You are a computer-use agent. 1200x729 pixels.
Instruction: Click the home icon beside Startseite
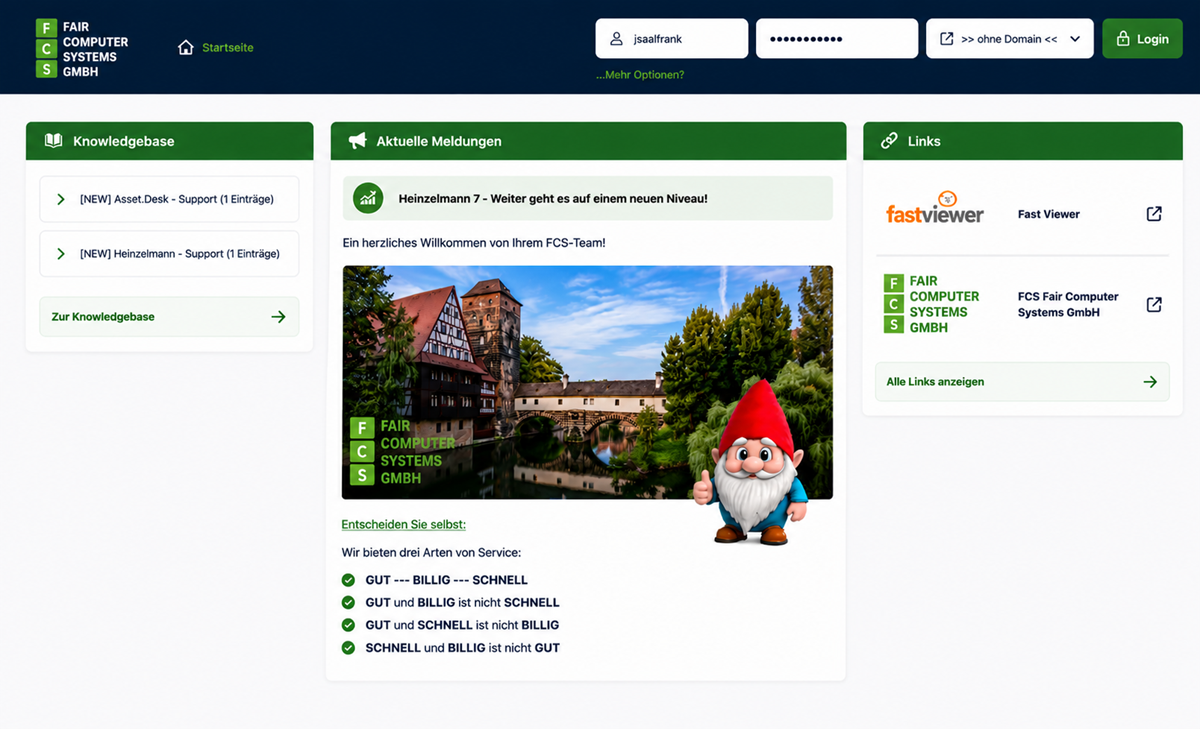tap(185, 47)
